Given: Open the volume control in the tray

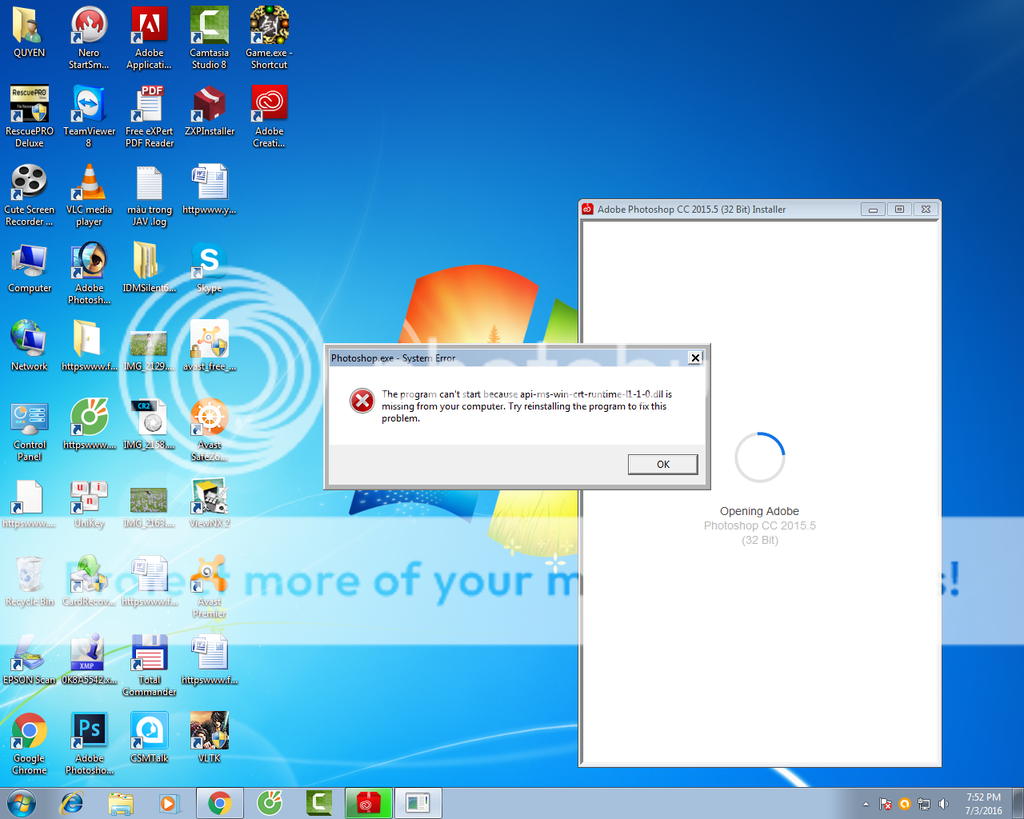Looking at the screenshot, I should (943, 804).
